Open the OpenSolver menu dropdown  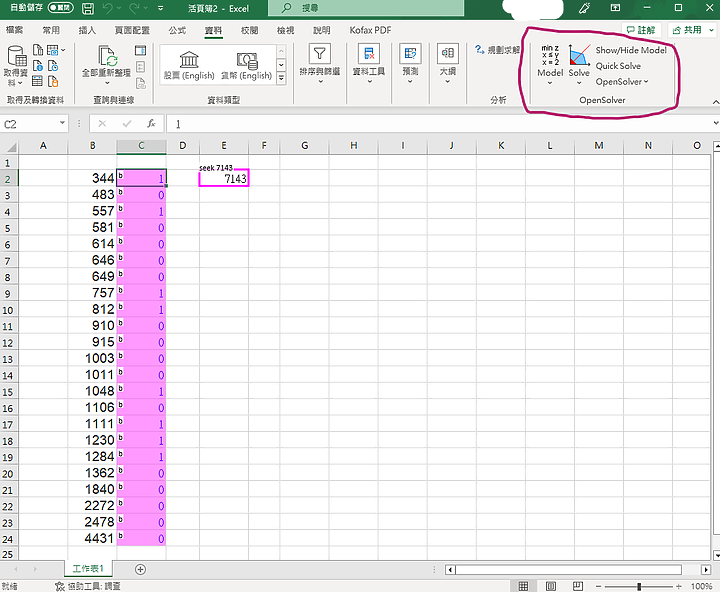point(622,81)
